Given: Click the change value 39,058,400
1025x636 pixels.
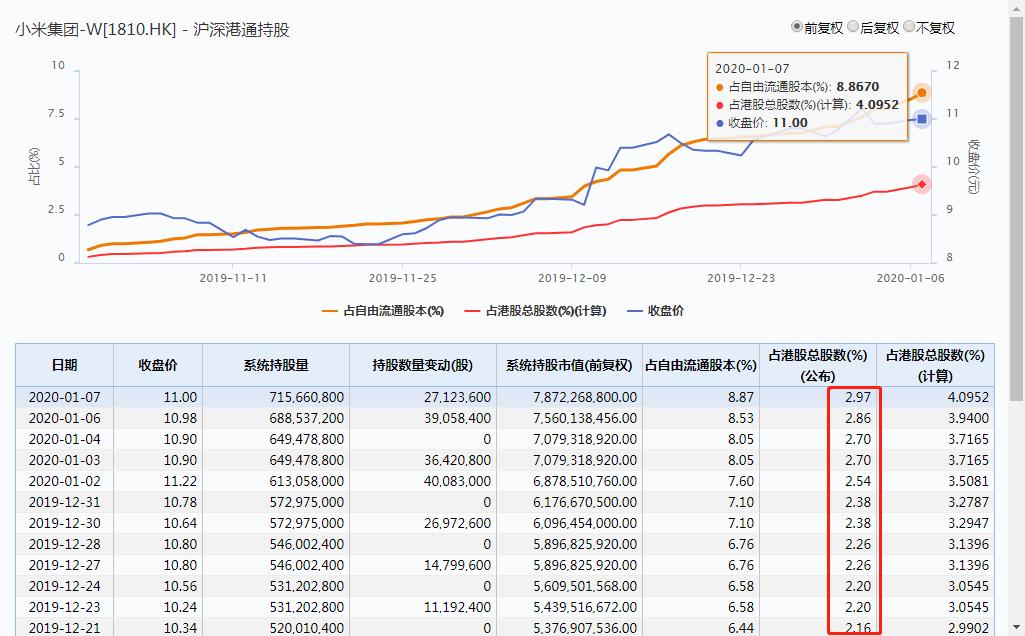Looking at the screenshot, I should tap(457, 418).
